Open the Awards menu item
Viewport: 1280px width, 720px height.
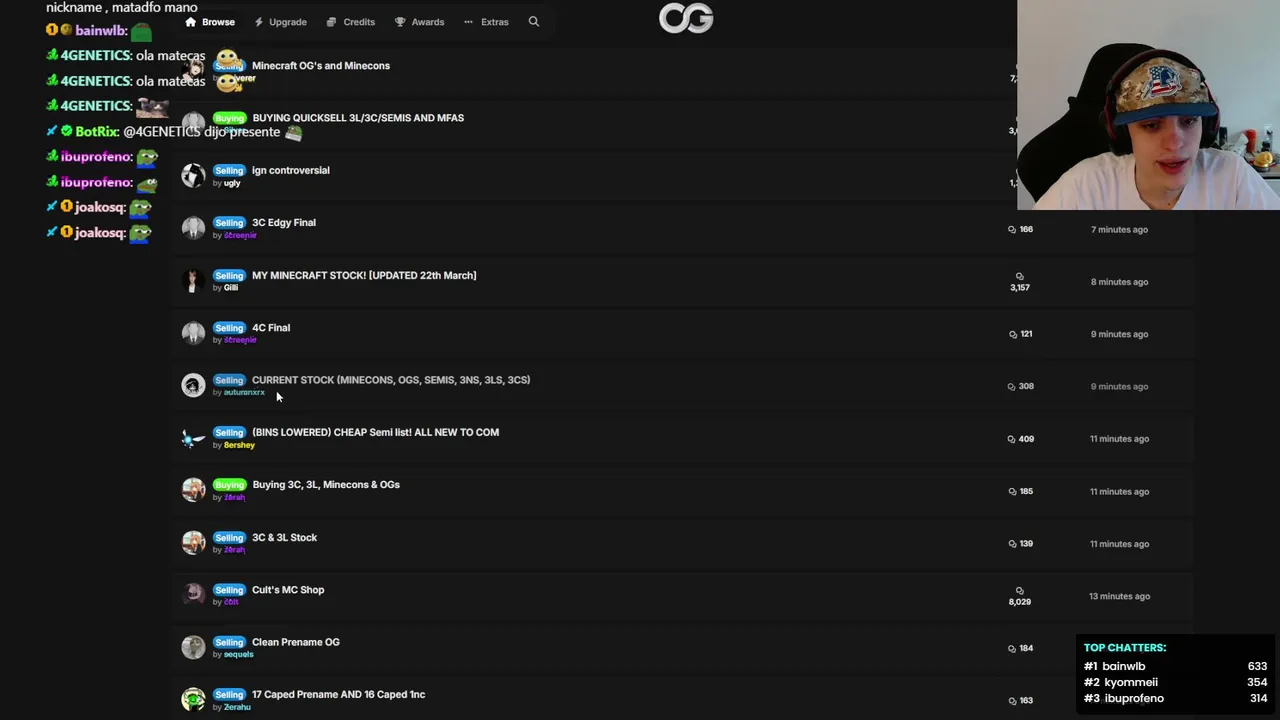[419, 22]
